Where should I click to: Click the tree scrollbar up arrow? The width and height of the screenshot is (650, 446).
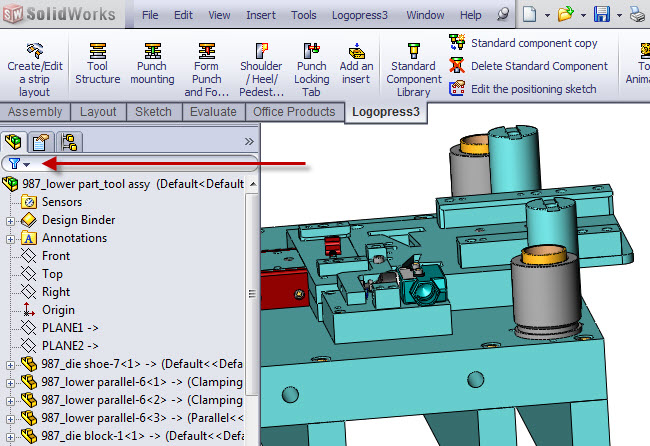pyautogui.click(x=253, y=184)
